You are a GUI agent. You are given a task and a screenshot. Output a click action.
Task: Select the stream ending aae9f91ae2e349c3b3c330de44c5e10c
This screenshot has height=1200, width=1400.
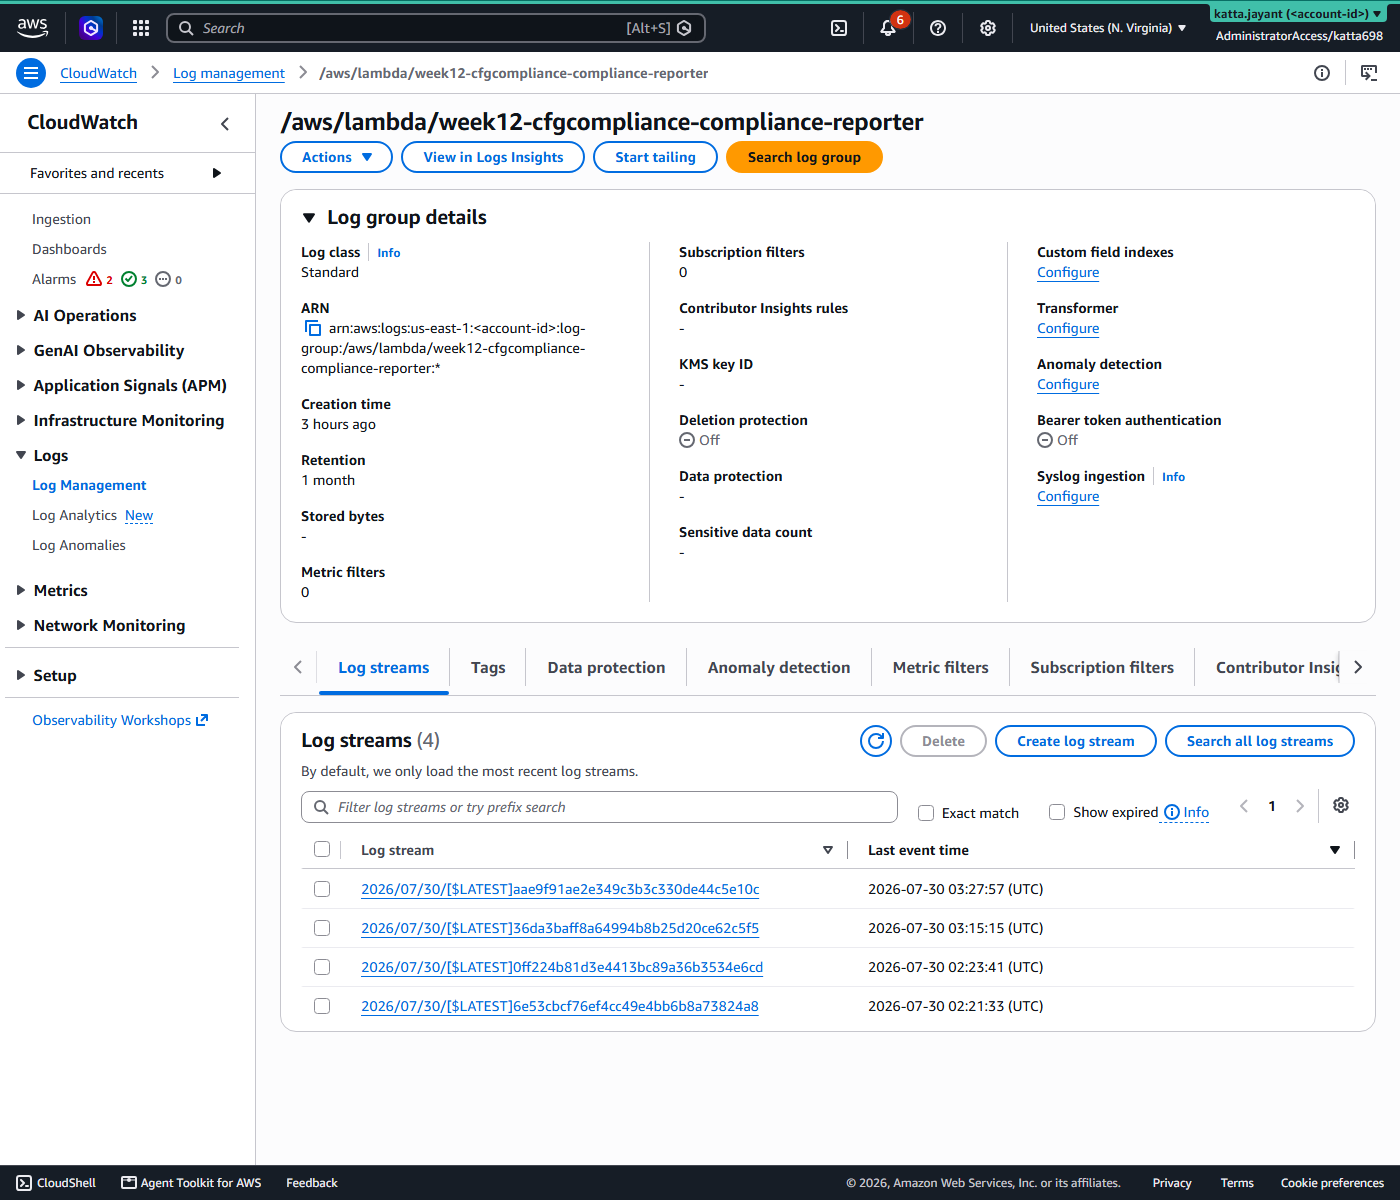322,889
